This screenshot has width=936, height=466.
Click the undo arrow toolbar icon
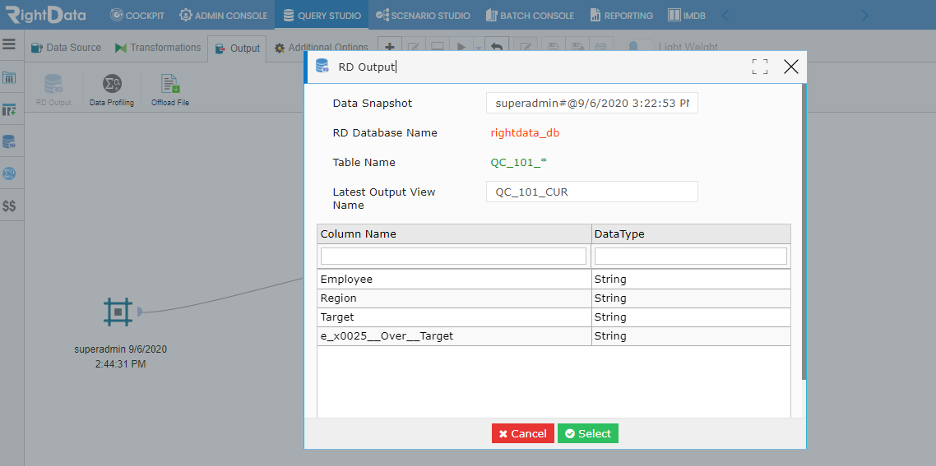click(497, 47)
